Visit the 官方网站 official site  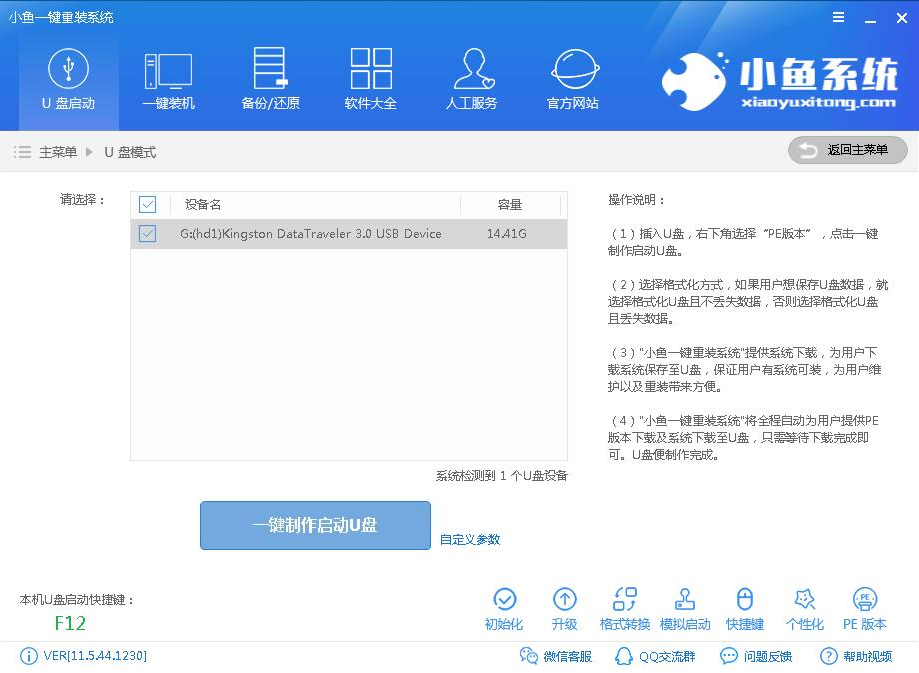click(x=573, y=80)
